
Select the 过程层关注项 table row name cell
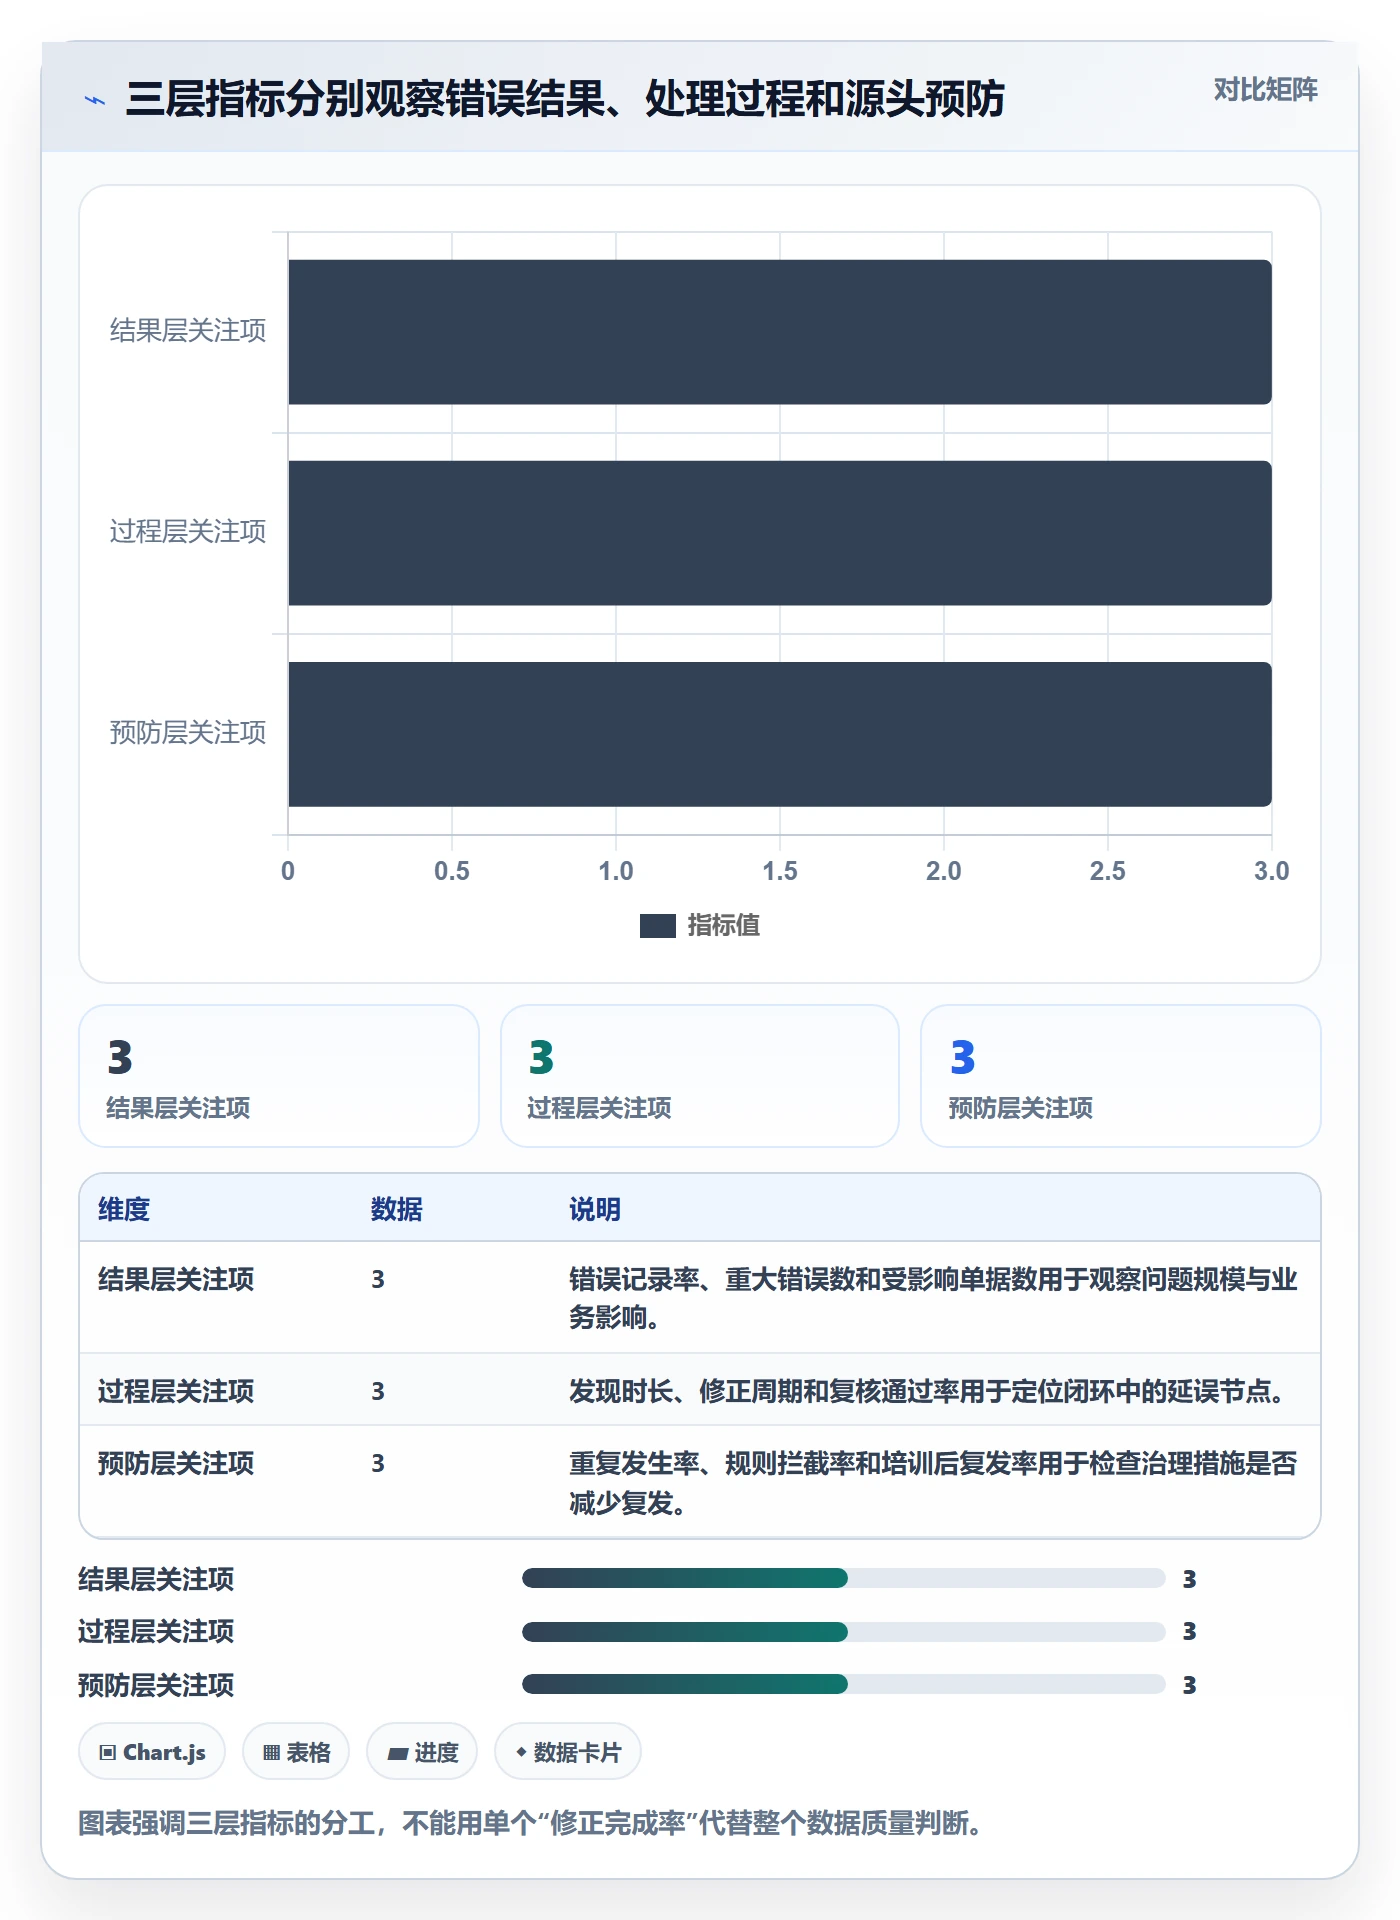(176, 1391)
